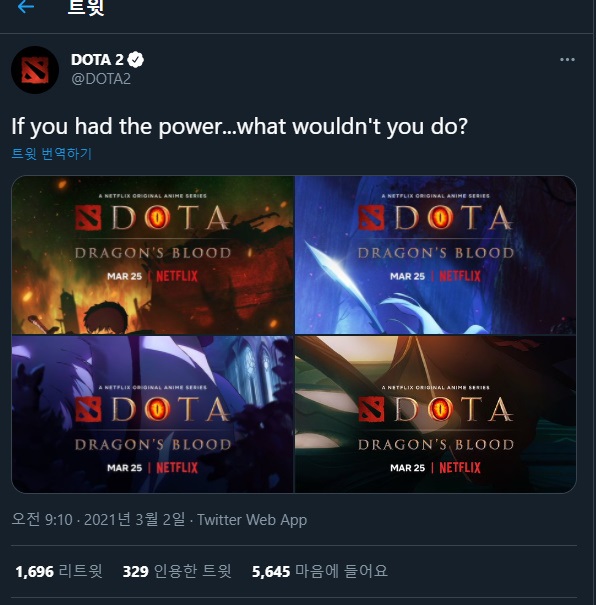This screenshot has height=605, width=596.
Task: Open the DOTA 2 display name
Action: point(97,60)
